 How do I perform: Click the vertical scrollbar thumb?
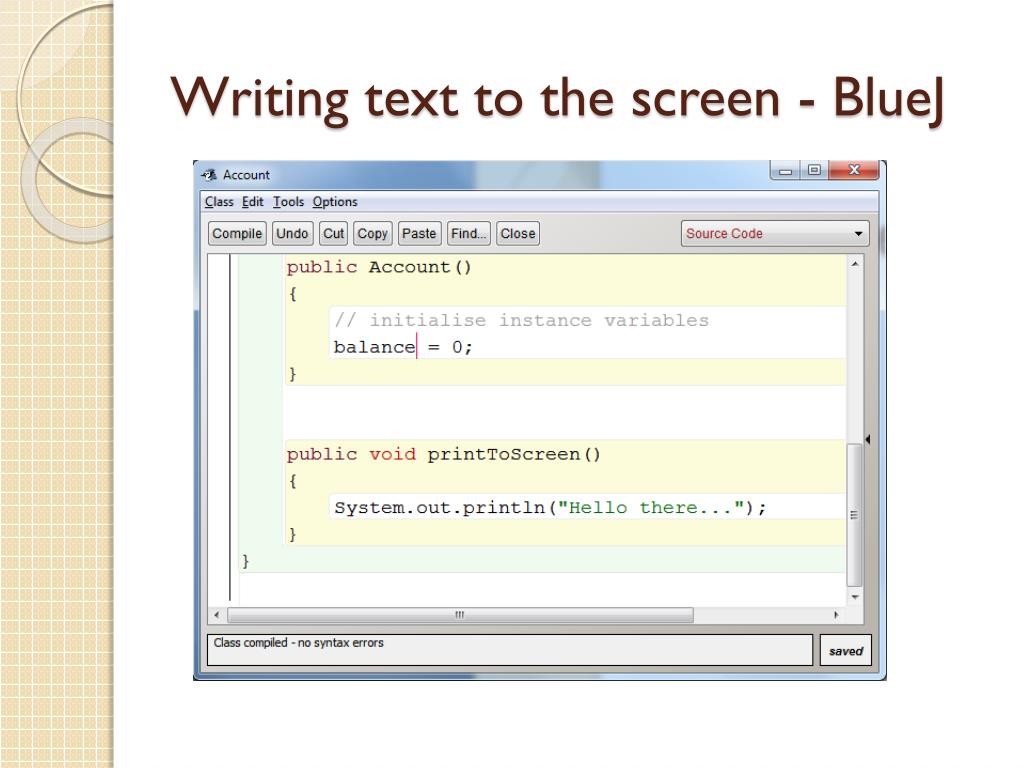point(854,515)
